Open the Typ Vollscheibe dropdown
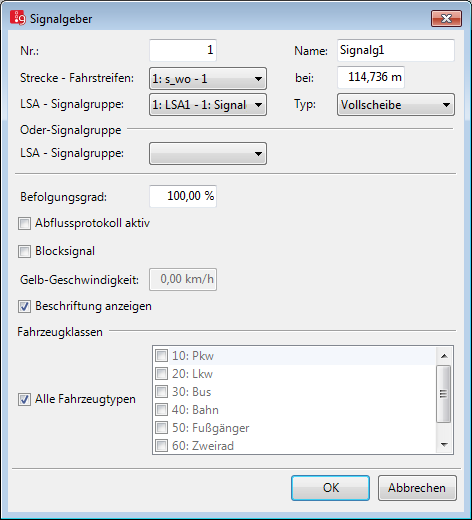The height and width of the screenshot is (520, 472). tap(396, 105)
